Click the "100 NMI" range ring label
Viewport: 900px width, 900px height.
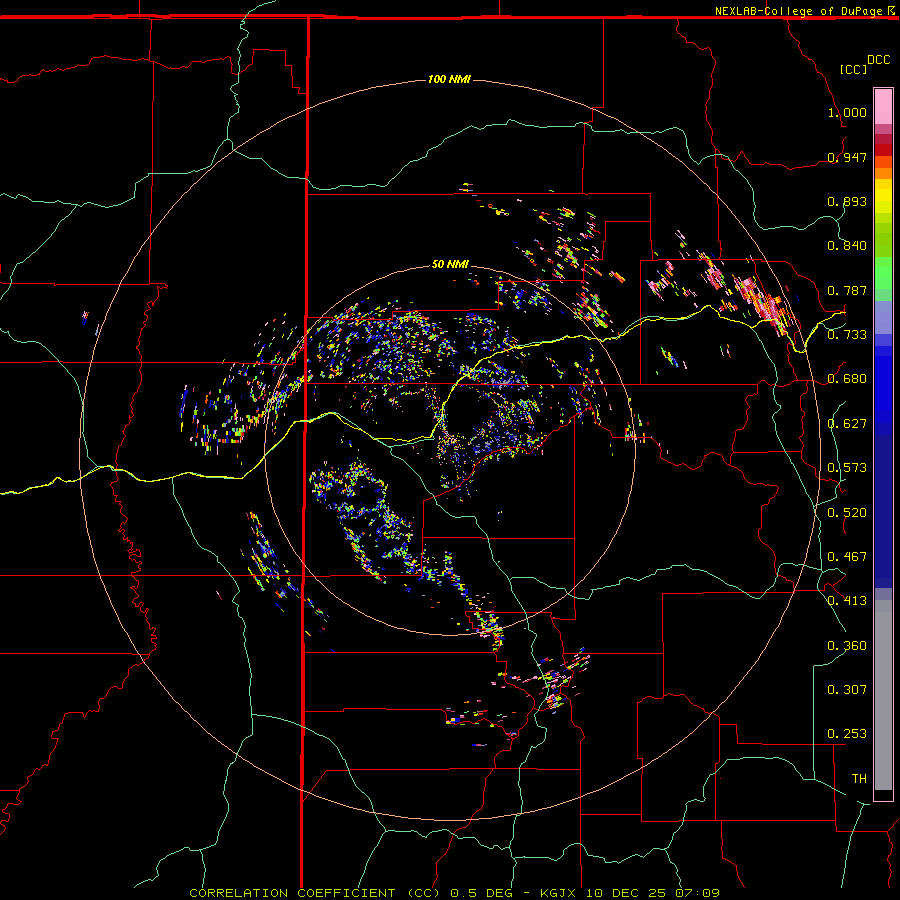coord(449,79)
